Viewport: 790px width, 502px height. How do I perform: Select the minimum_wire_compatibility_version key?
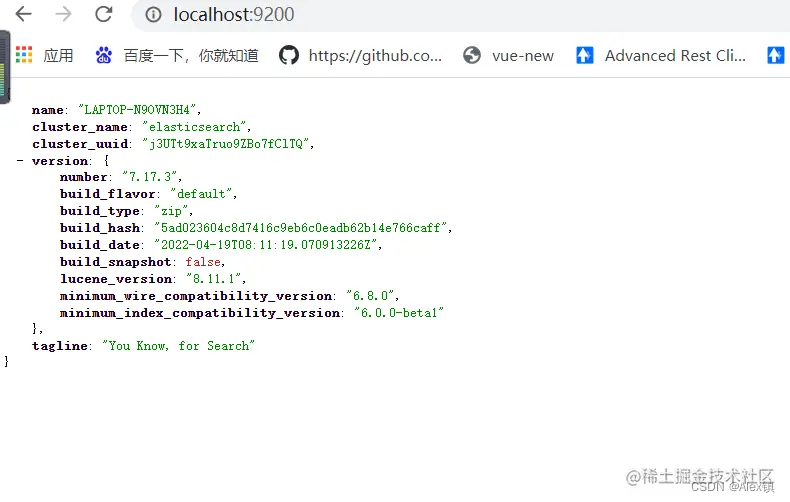195,296
